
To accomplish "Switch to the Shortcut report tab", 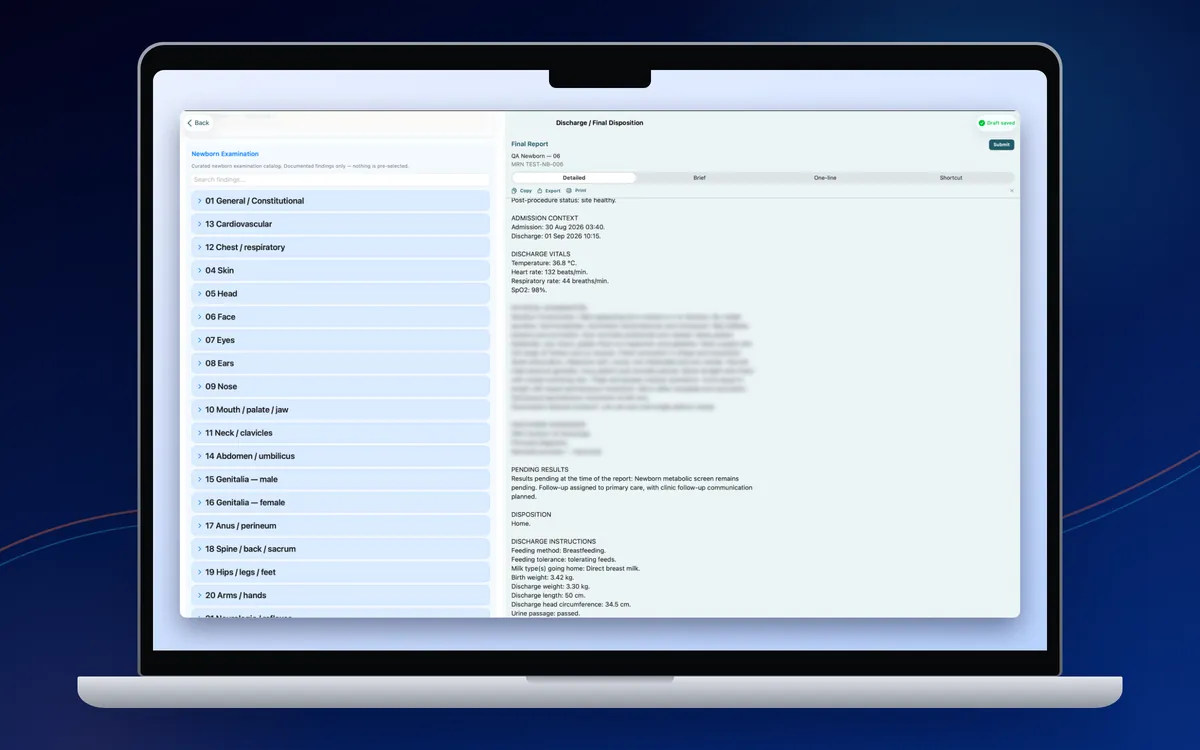I will 951,178.
